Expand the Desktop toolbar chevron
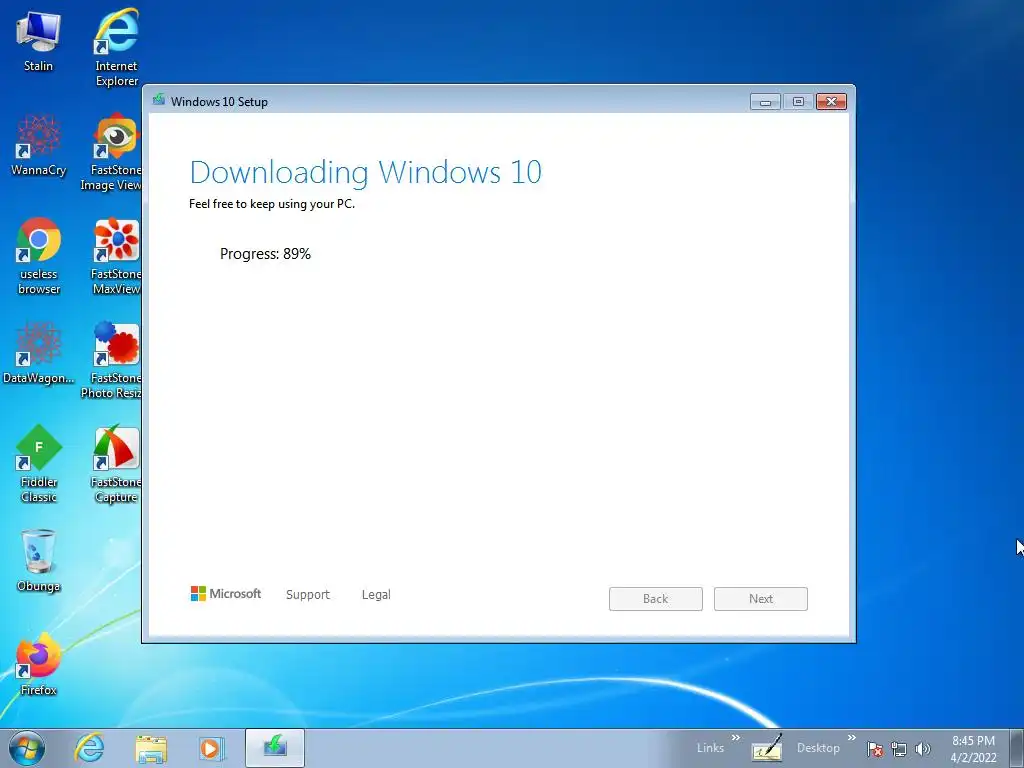Screen dimensions: 1024x768 [852, 737]
